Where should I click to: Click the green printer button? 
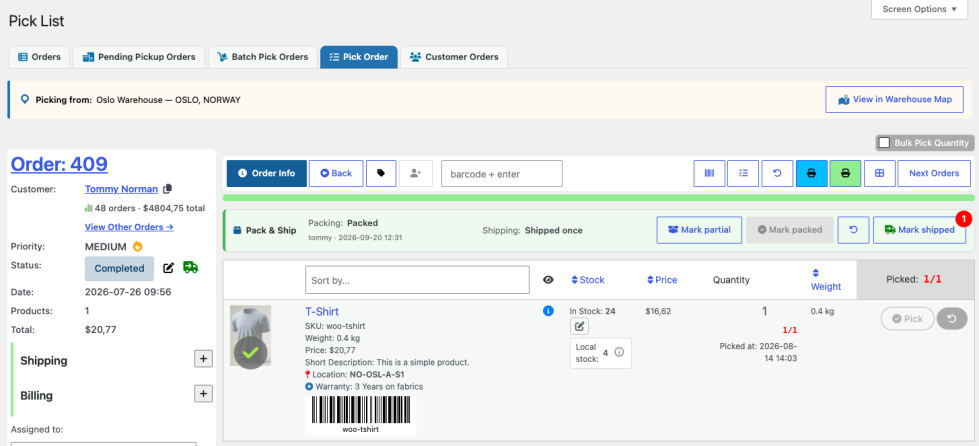[x=845, y=174]
